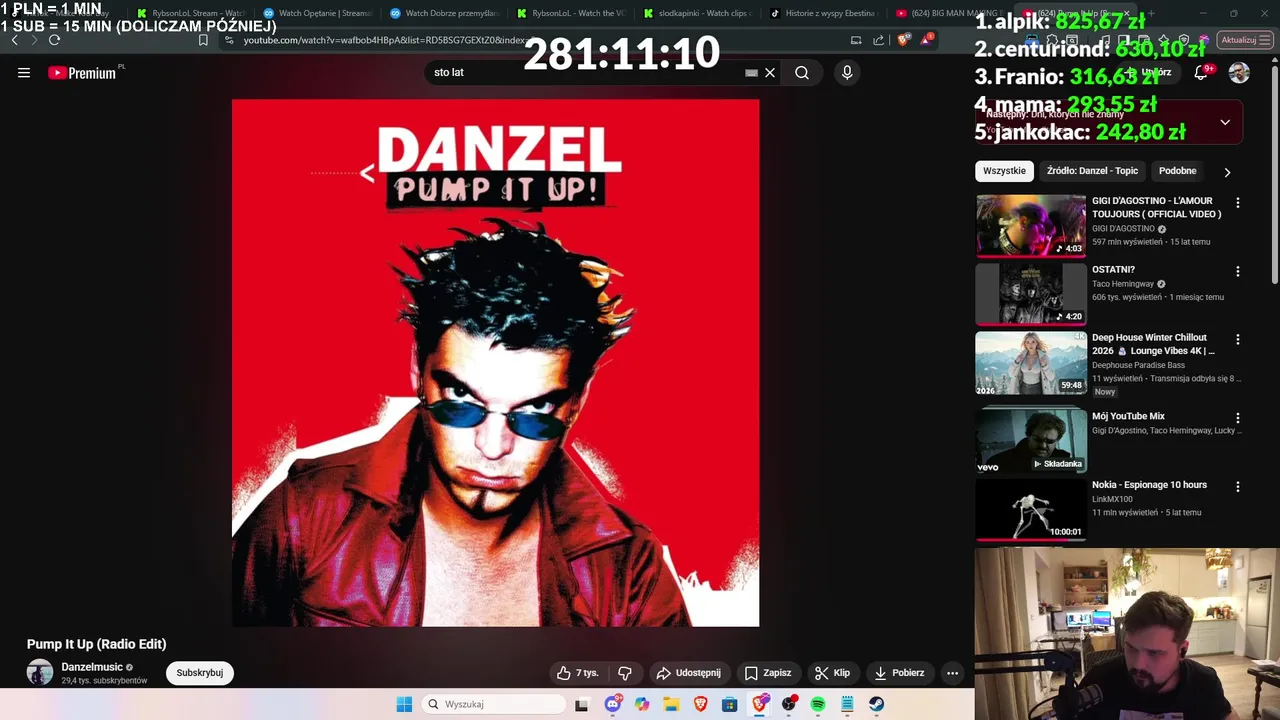The width and height of the screenshot is (1280, 720).
Task: Play the L'amour Toujours thumbnail
Action: [1031, 226]
